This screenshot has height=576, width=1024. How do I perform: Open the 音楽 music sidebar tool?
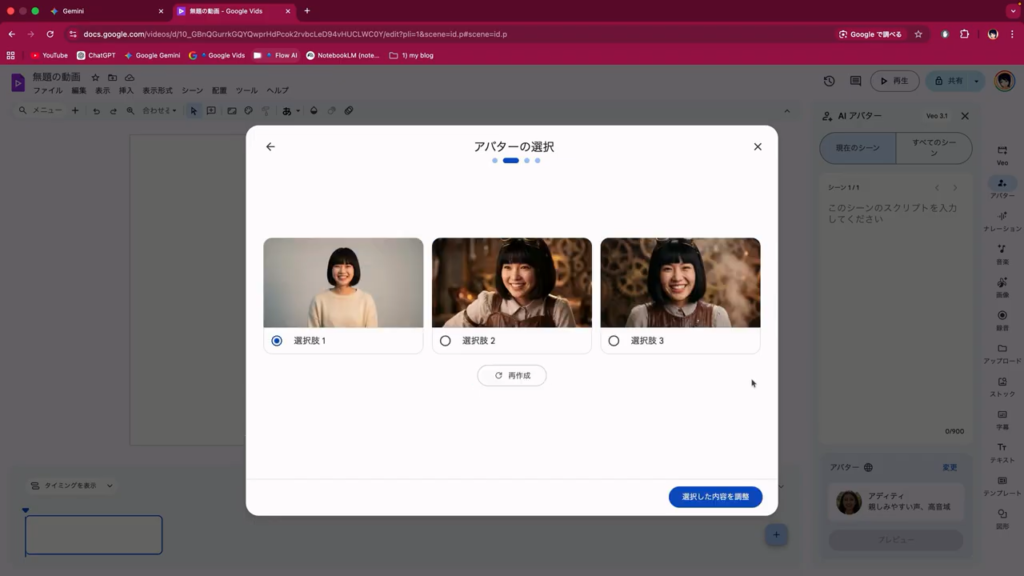click(x=1002, y=253)
